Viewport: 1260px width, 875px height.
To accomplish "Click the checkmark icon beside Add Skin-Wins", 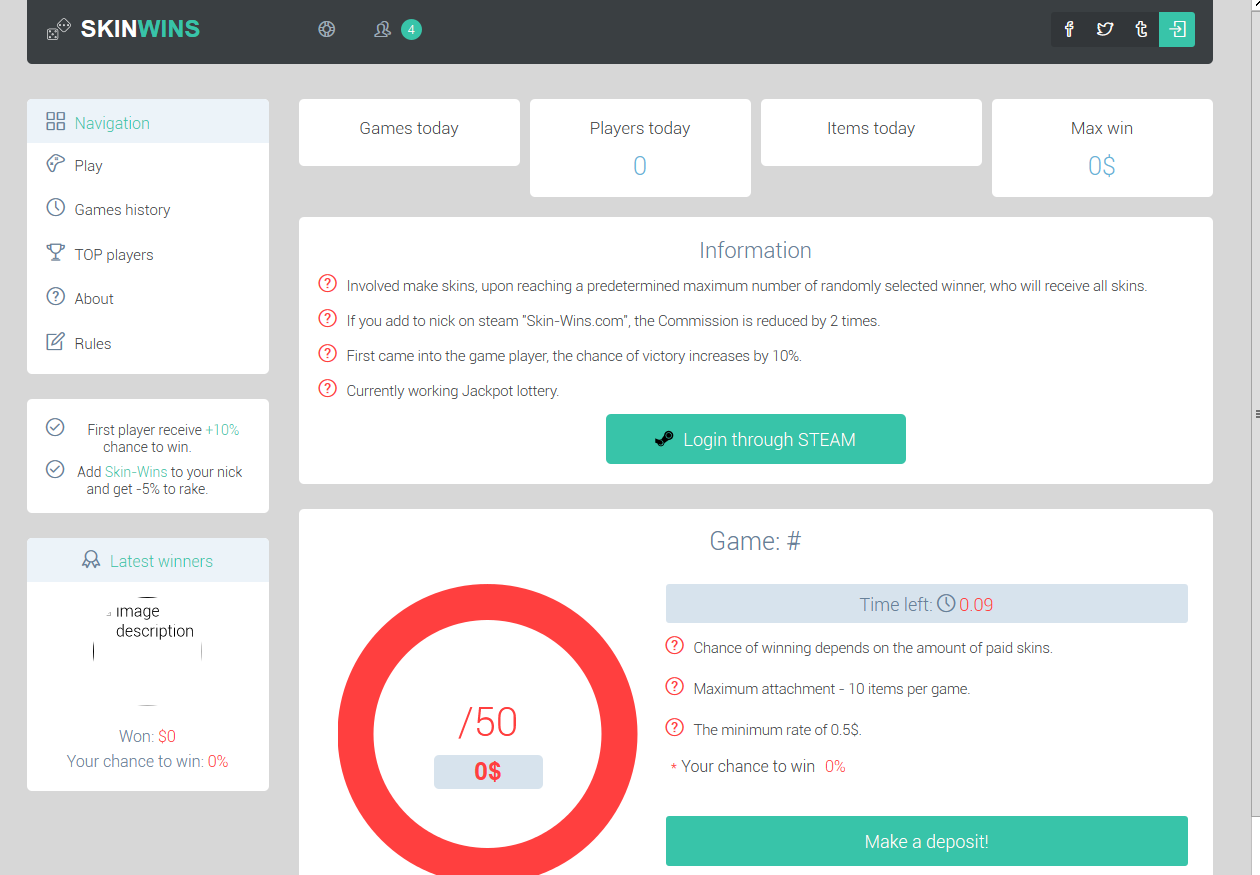I will (x=56, y=469).
